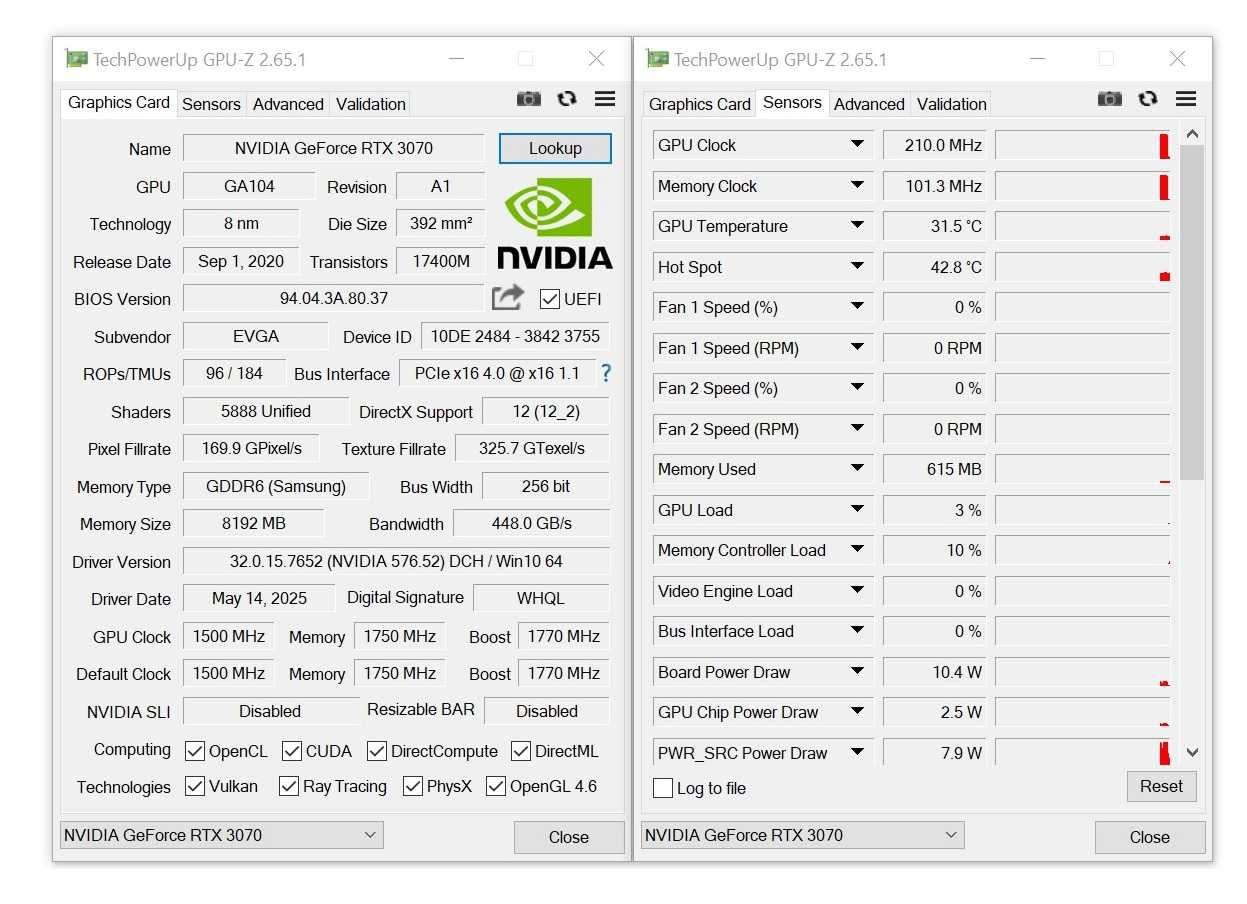Image resolution: width=1247 pixels, height=904 pixels.
Task: Toggle the UEFI checkbox
Action: click(549, 299)
